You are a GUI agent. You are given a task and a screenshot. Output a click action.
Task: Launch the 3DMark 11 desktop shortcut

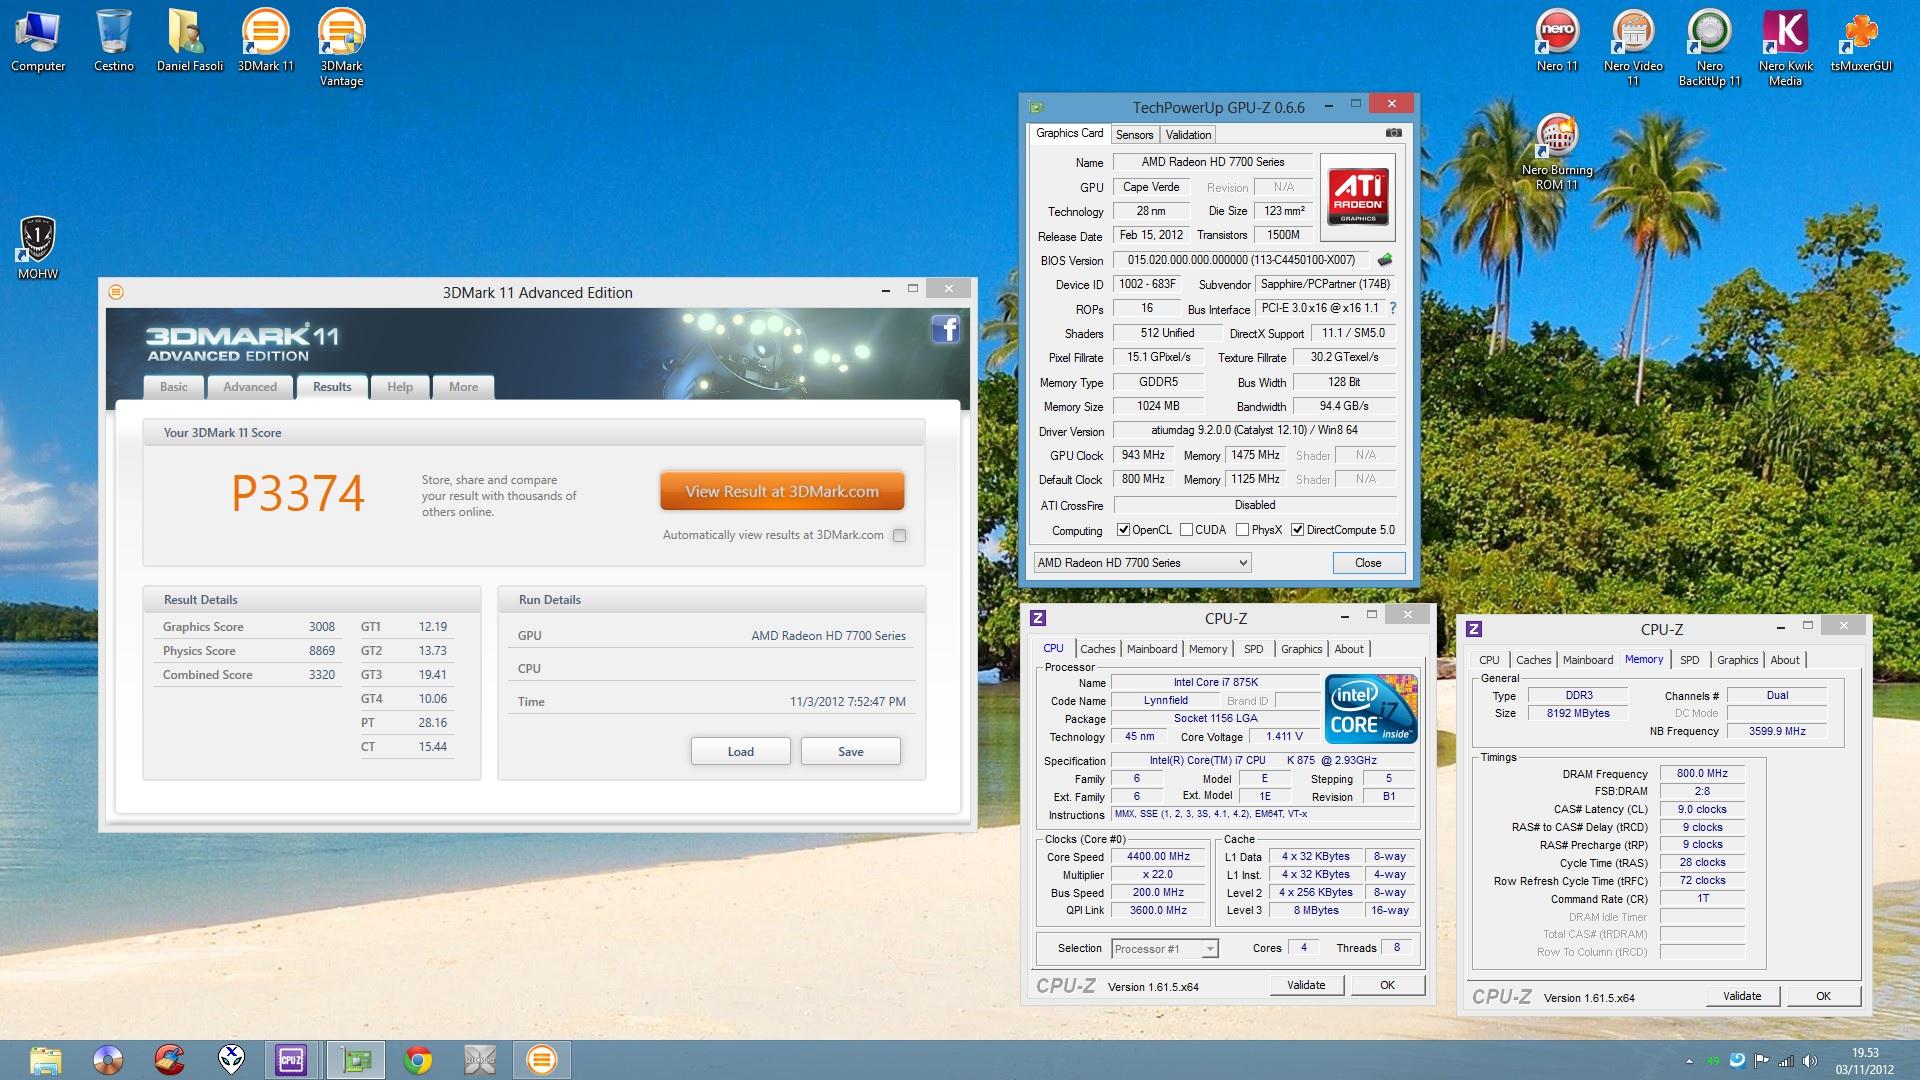point(266,41)
